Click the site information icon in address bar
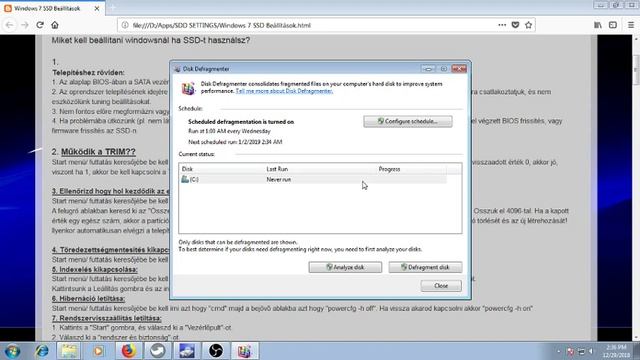 [x=125, y=25]
